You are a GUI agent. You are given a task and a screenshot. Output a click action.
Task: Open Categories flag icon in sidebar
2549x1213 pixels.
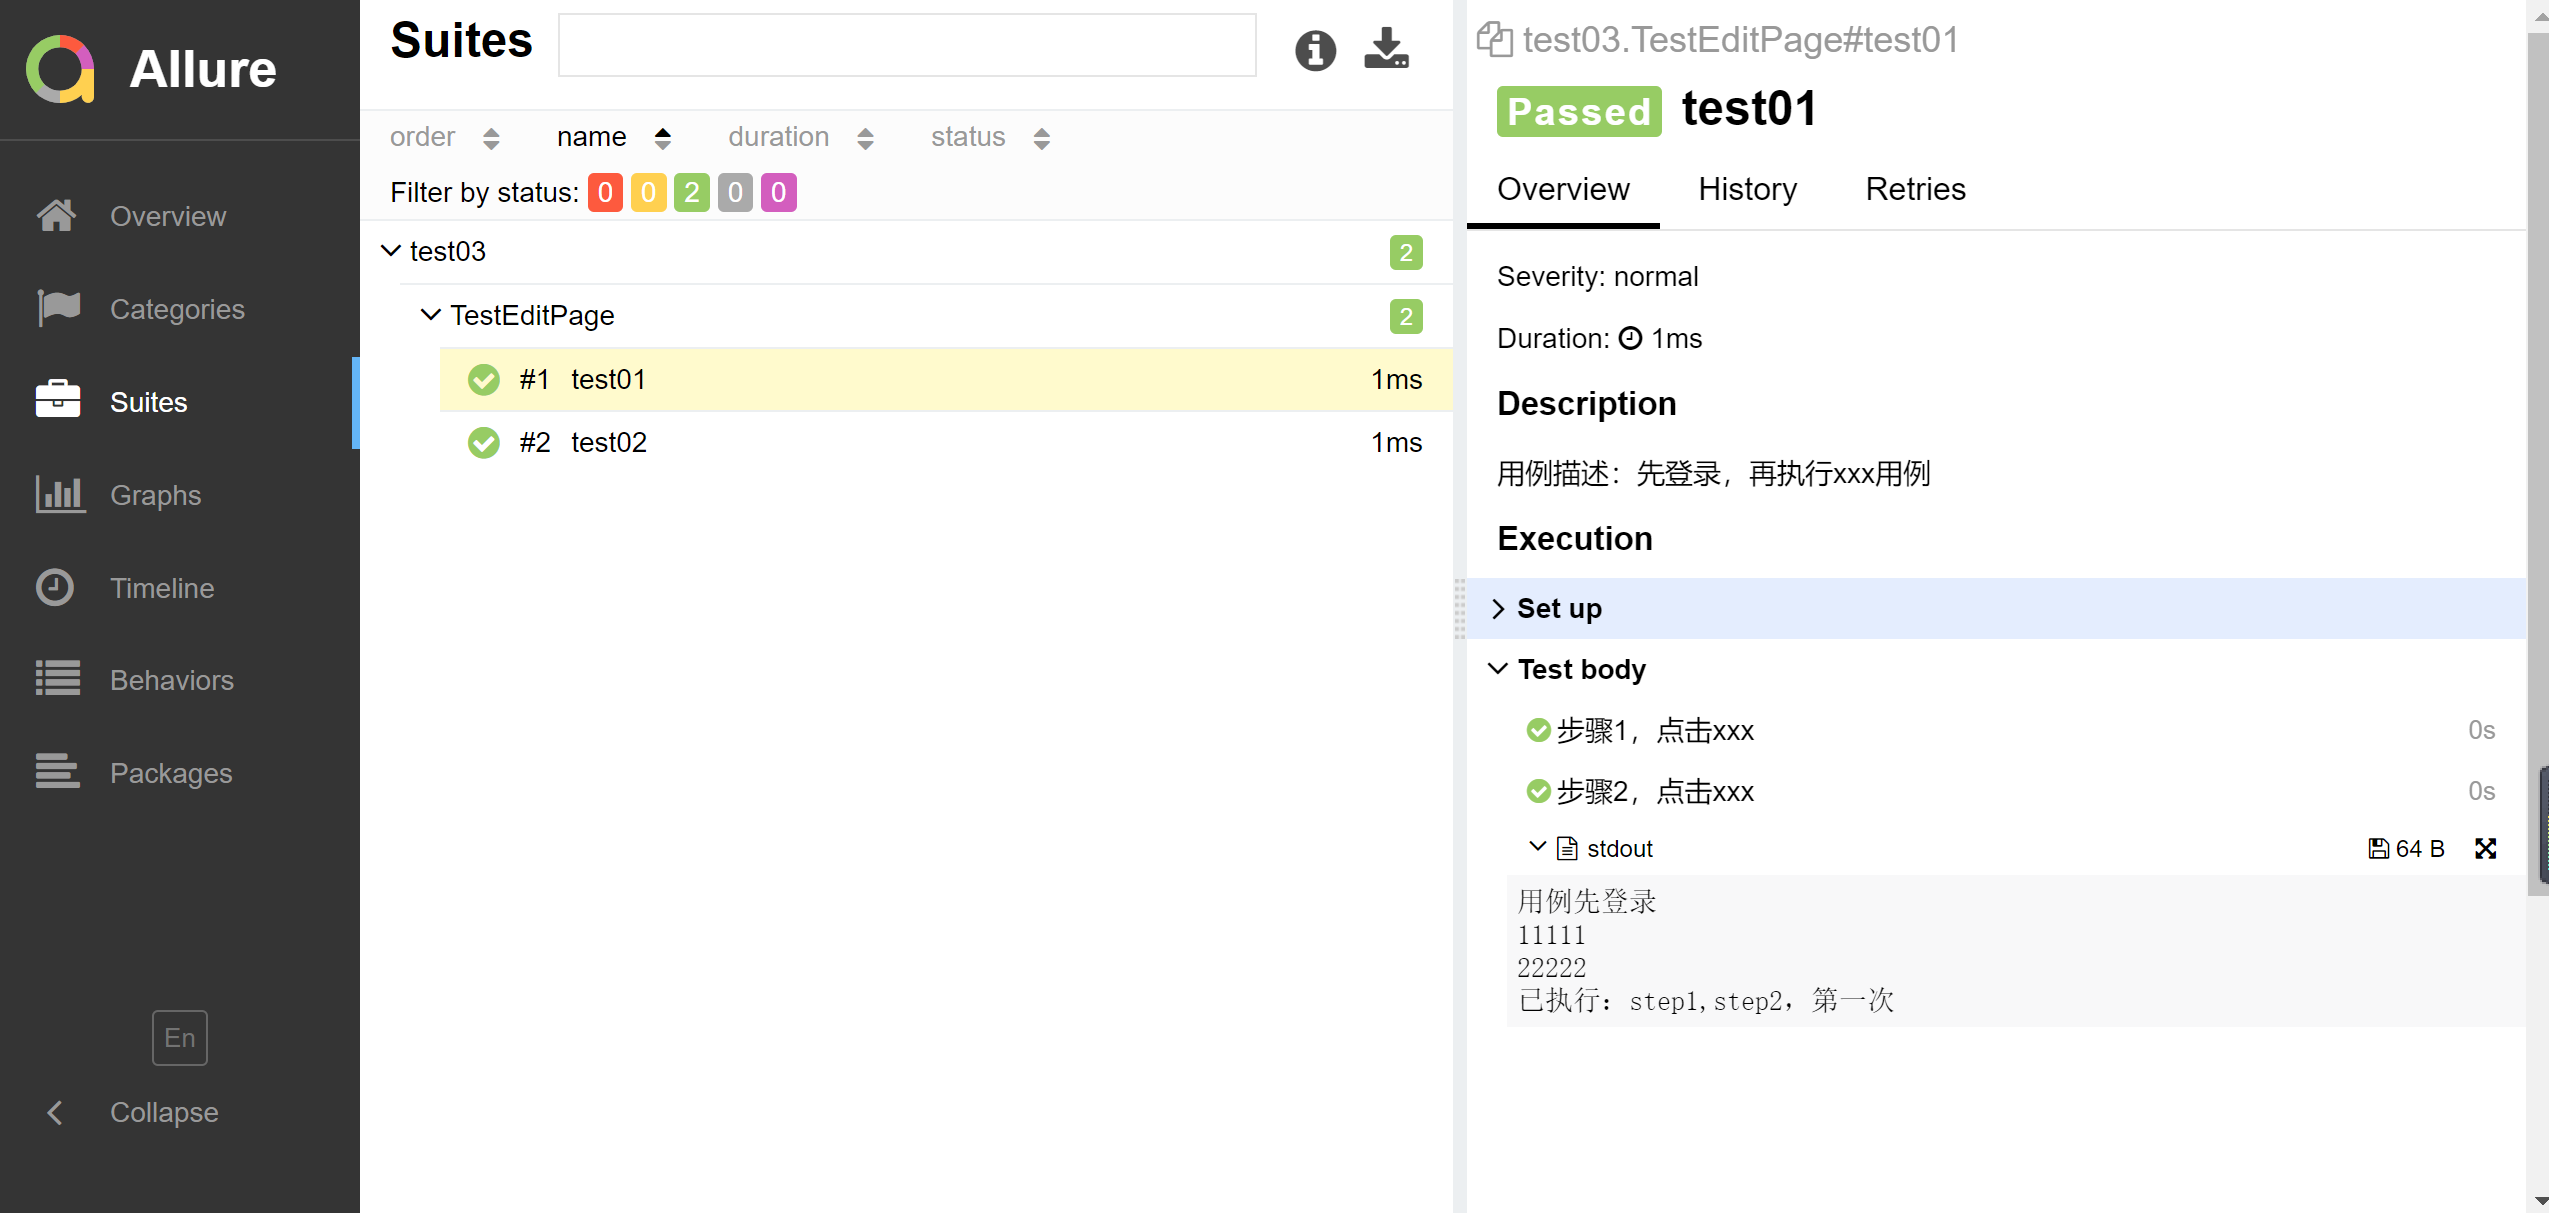tap(58, 308)
